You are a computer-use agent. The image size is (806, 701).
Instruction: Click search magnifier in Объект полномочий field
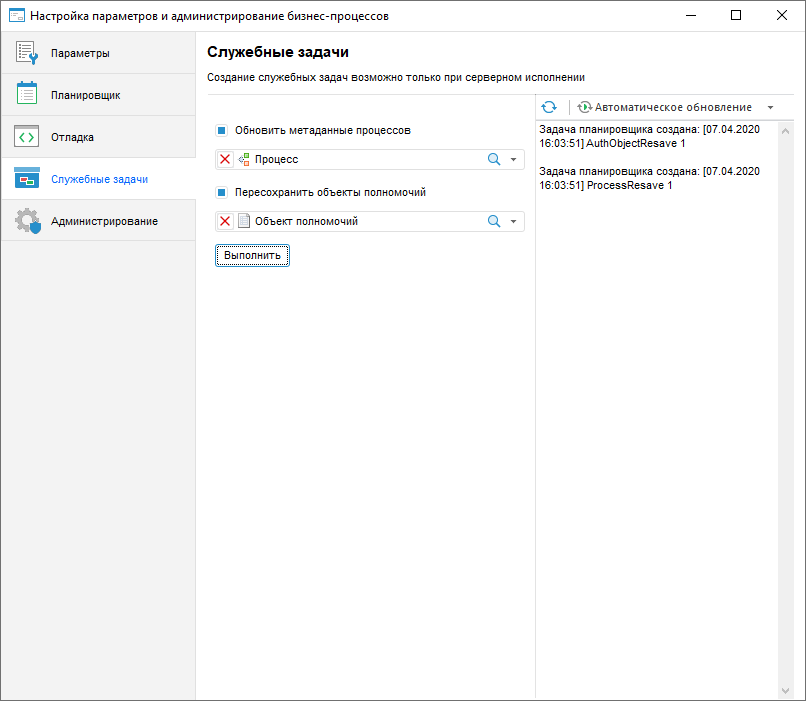(x=493, y=222)
